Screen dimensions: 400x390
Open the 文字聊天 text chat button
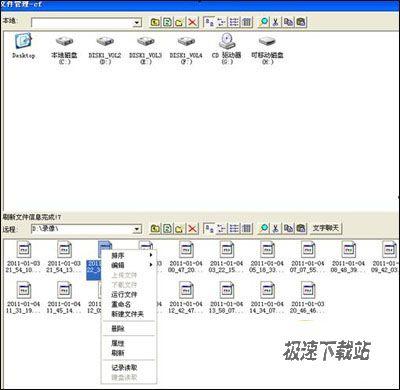pos(326,228)
